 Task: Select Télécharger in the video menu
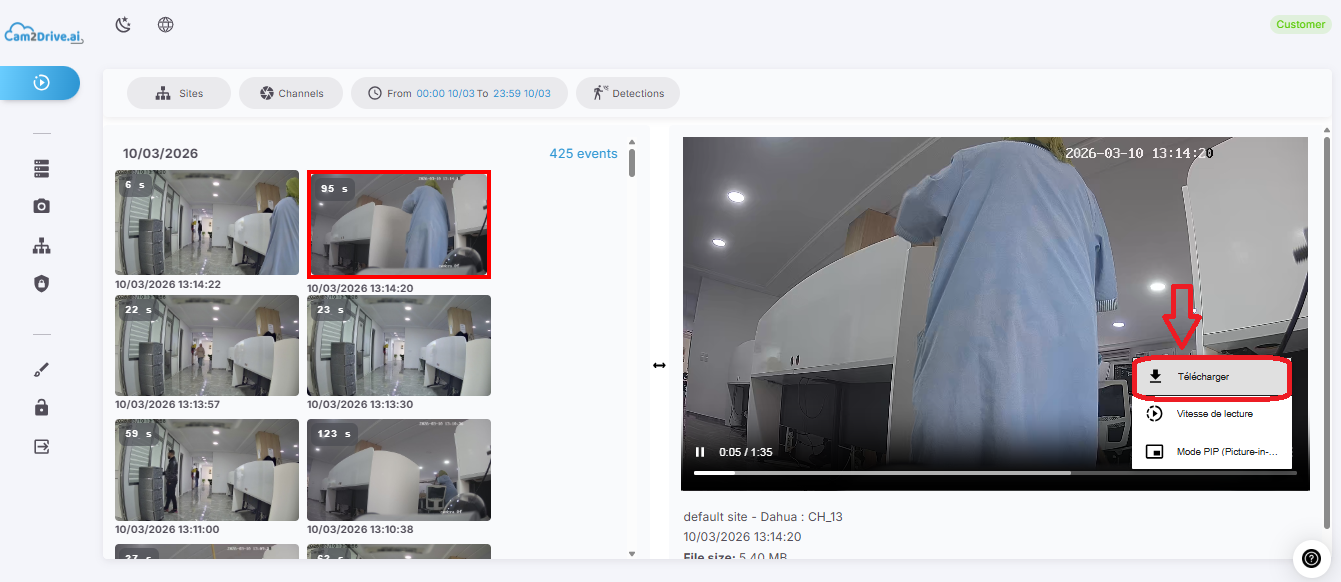tap(1212, 377)
